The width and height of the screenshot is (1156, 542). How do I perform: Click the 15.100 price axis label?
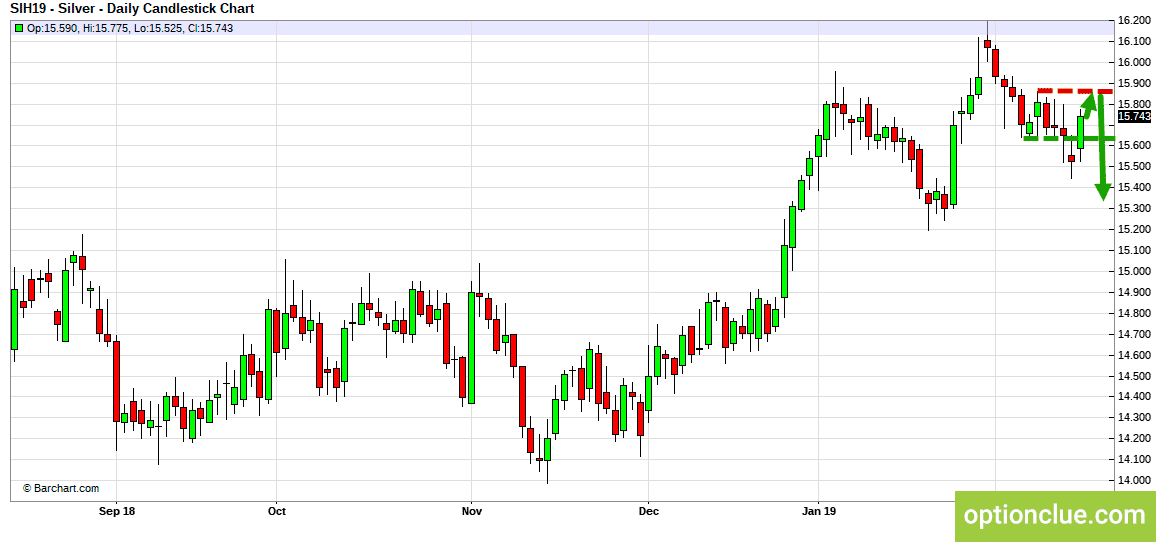[x=1135, y=251]
